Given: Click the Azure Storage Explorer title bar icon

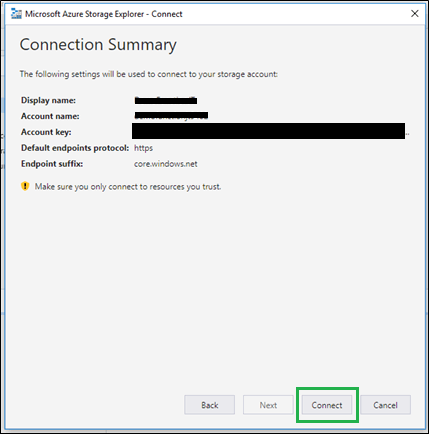Looking at the screenshot, I should (16, 14).
